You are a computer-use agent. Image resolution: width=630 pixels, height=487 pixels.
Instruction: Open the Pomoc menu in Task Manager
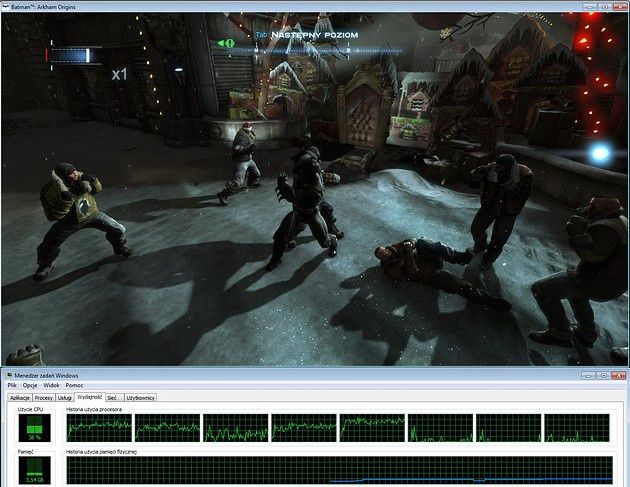click(x=74, y=385)
